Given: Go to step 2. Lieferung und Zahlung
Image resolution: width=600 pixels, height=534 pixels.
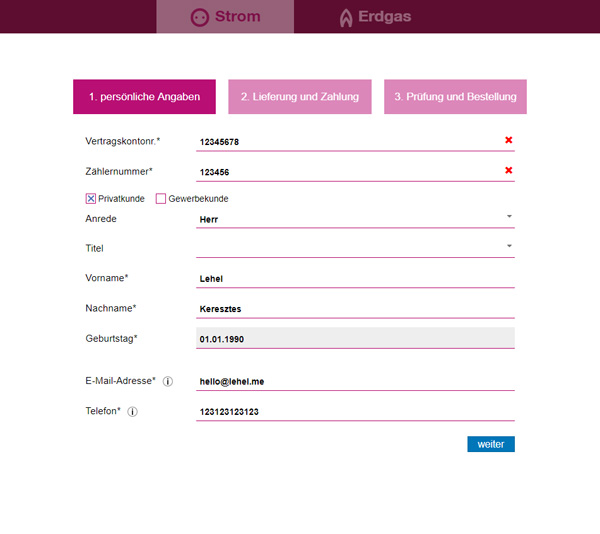Looking at the screenshot, I should [x=300, y=97].
